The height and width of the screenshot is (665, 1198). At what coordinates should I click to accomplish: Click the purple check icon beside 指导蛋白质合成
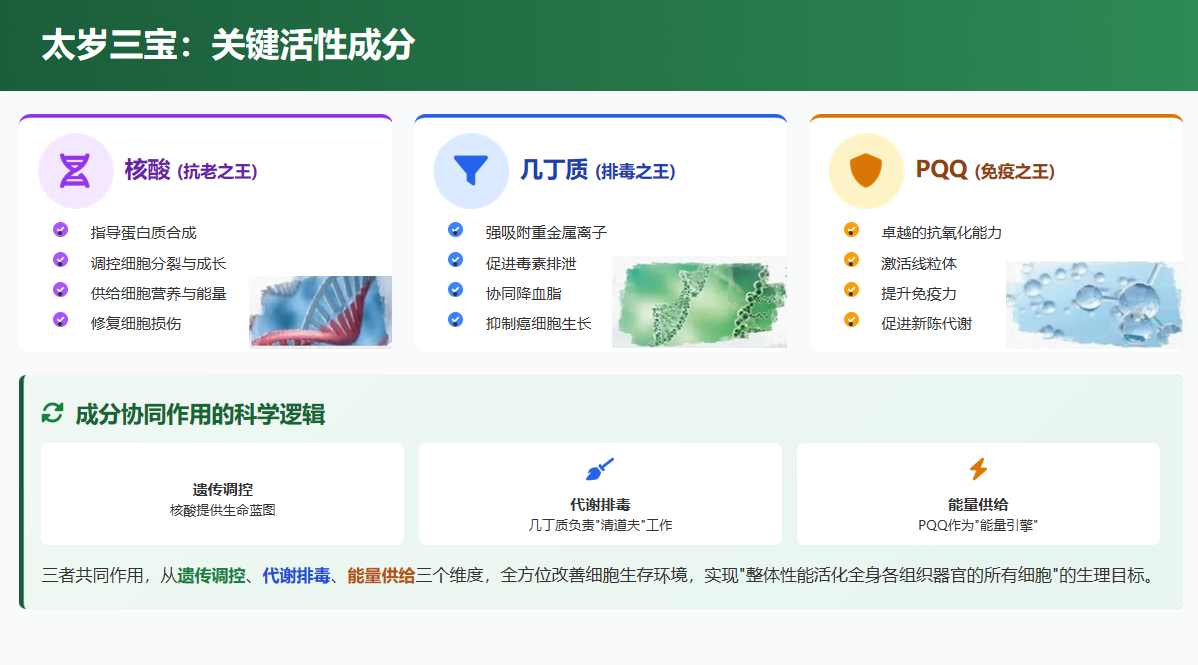tap(60, 230)
